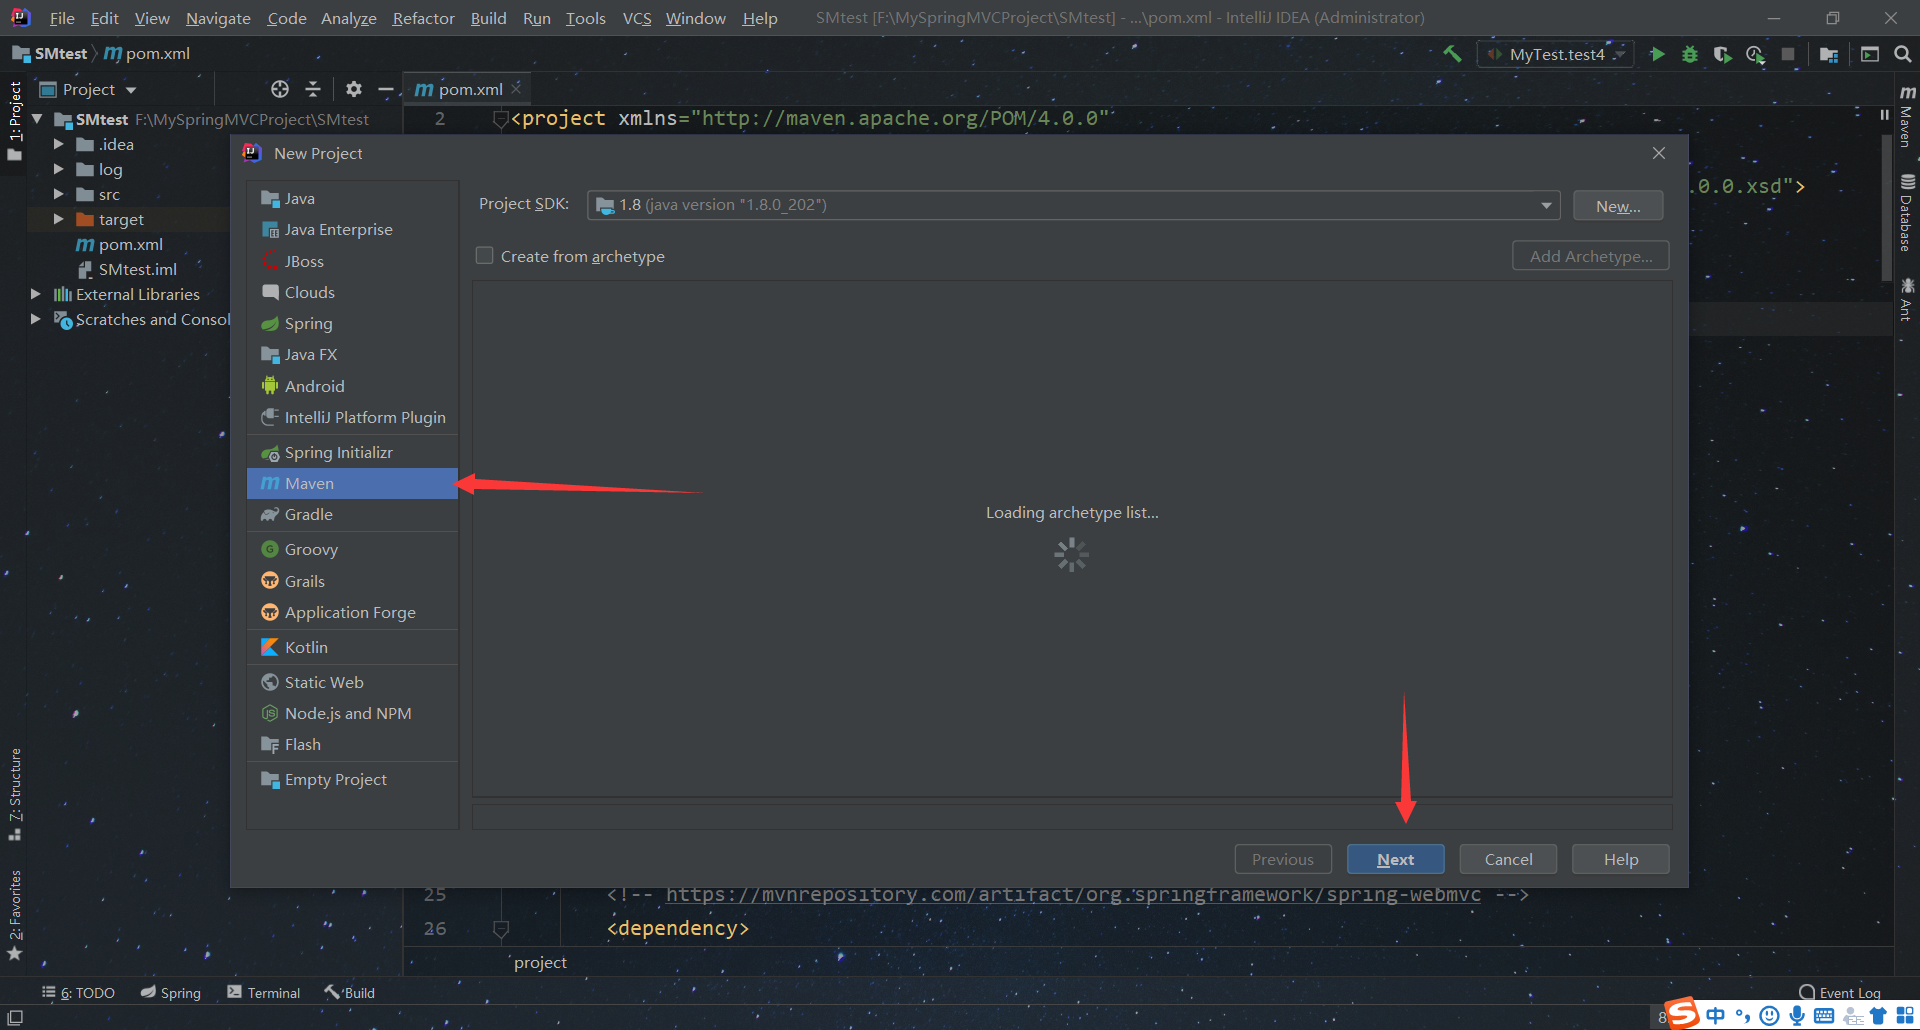The height and width of the screenshot is (1030, 1920).
Task: Open Project panel settings gear
Action: pyautogui.click(x=353, y=89)
